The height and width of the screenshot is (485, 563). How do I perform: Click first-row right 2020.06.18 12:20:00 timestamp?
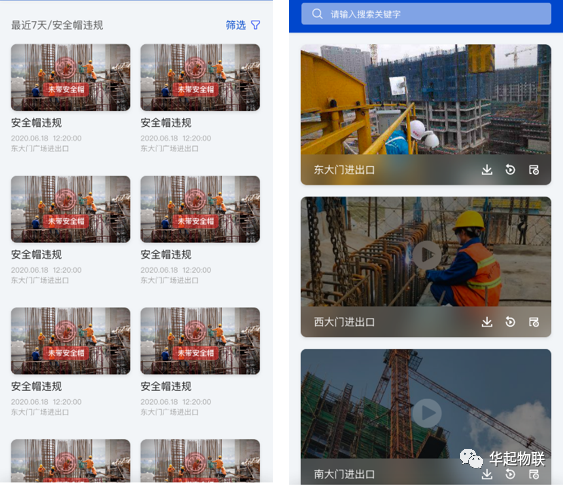[176, 138]
